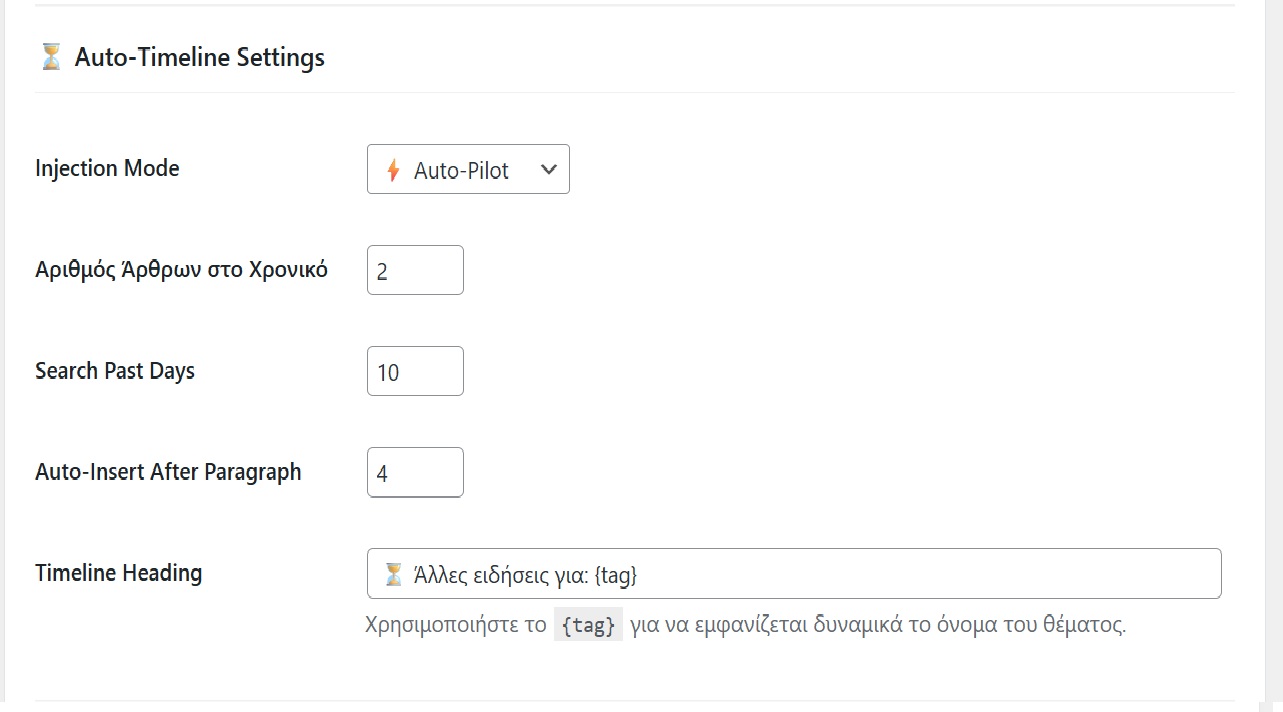Image resolution: width=1283 pixels, height=712 pixels.
Task: Click the Auto-Insert After Paragraph label
Action: (x=167, y=472)
